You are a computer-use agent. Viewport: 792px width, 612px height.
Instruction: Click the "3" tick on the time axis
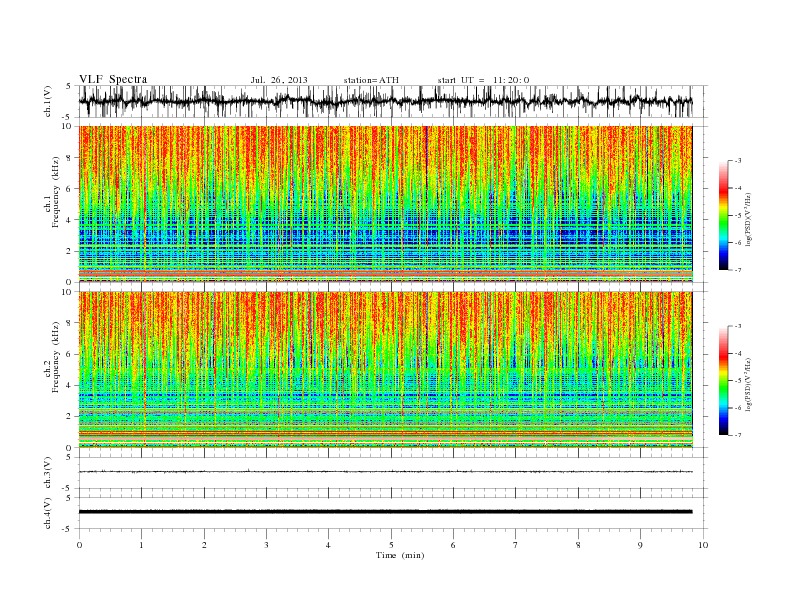[x=266, y=545]
